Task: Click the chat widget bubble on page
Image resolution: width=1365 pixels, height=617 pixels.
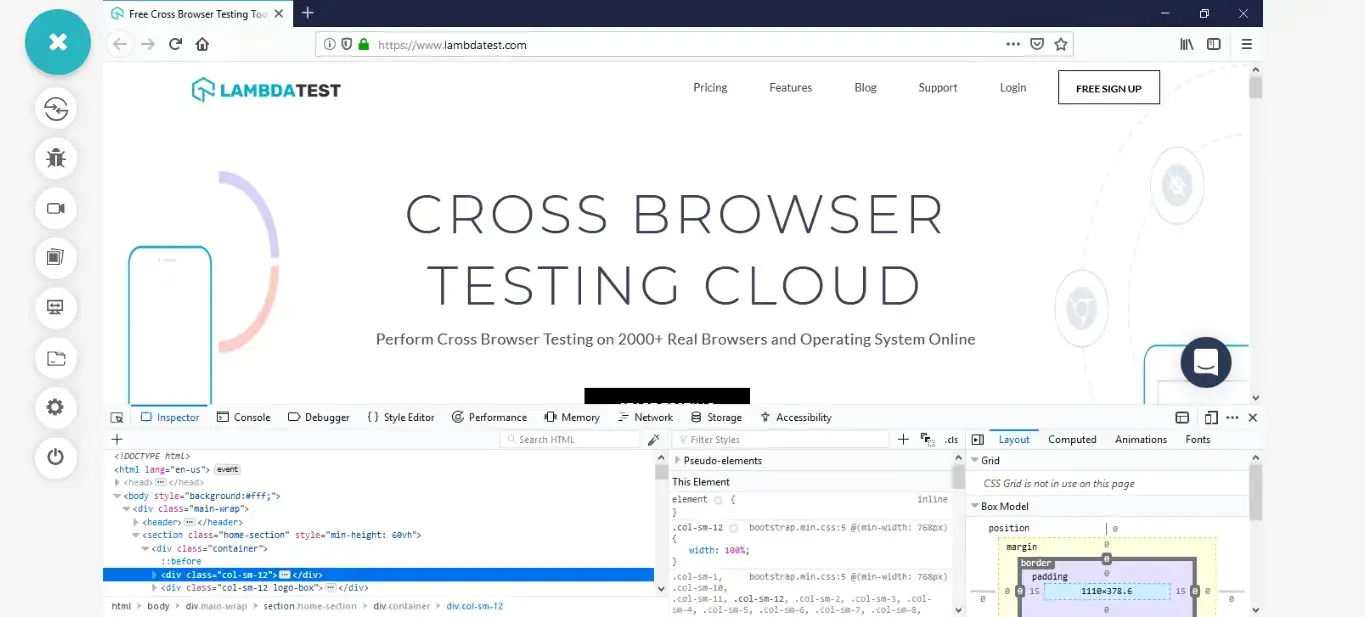Action: 1205,362
